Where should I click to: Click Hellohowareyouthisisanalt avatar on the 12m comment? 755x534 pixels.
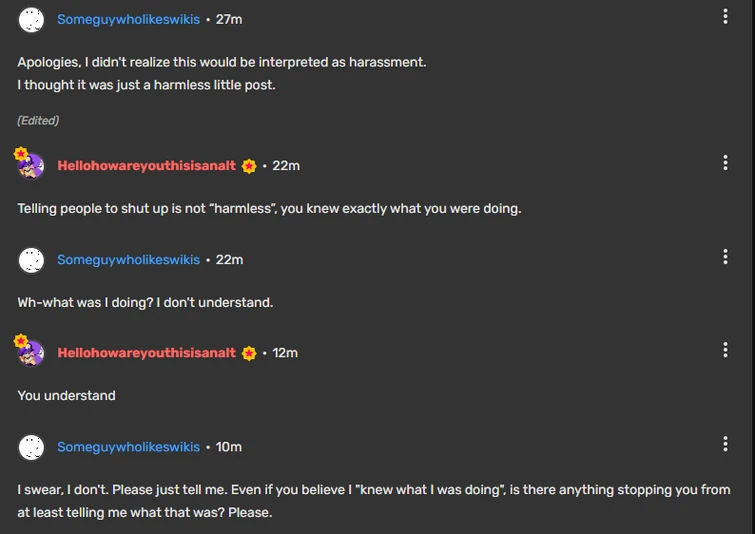pos(31,352)
